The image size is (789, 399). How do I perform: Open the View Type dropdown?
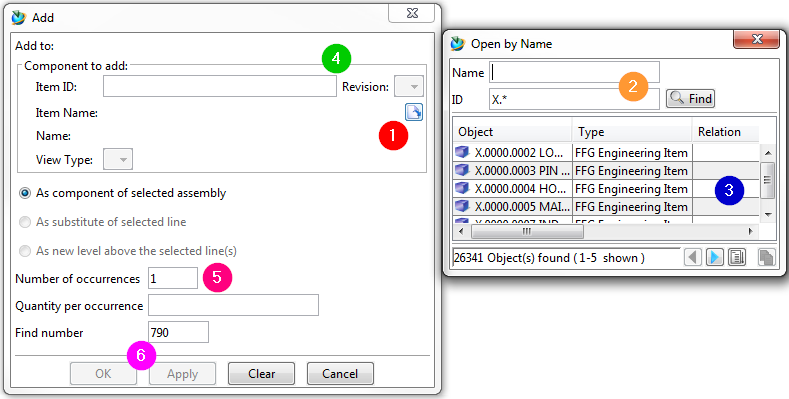click(x=118, y=160)
